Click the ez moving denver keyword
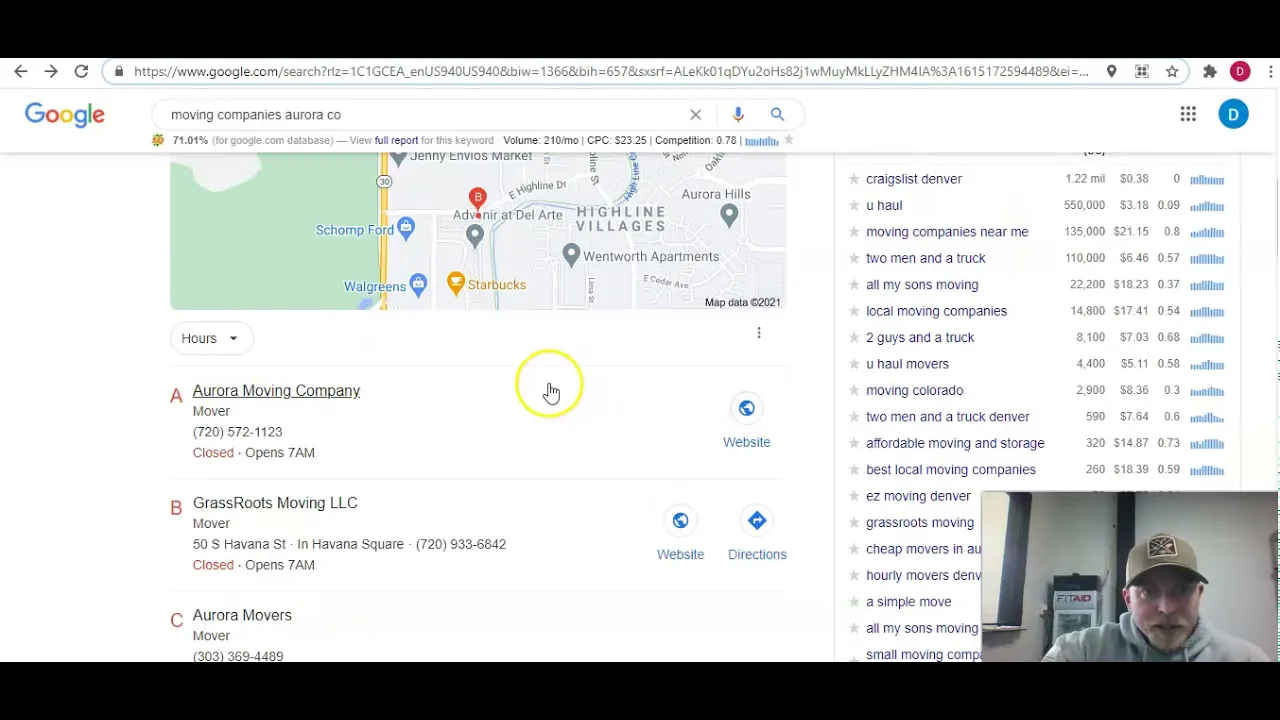The width and height of the screenshot is (1280, 720). (x=918, y=496)
